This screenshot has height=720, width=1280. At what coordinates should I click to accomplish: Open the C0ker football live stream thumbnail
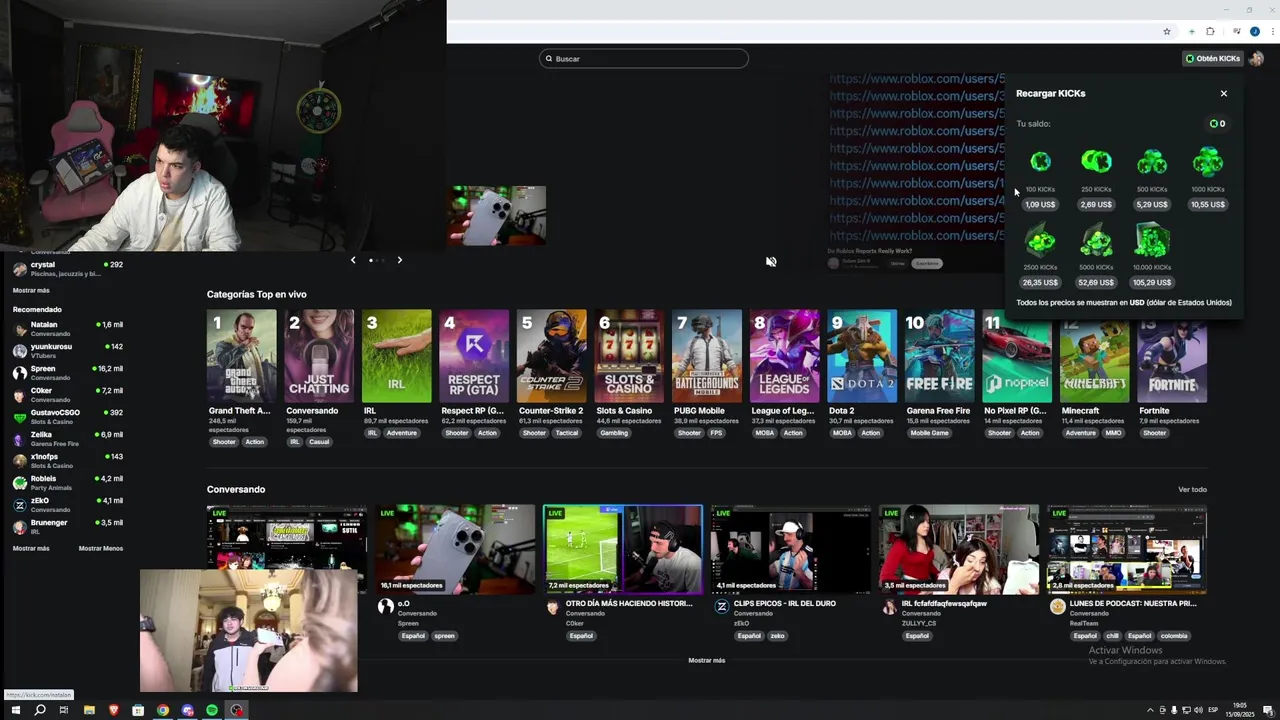pyautogui.click(x=623, y=549)
